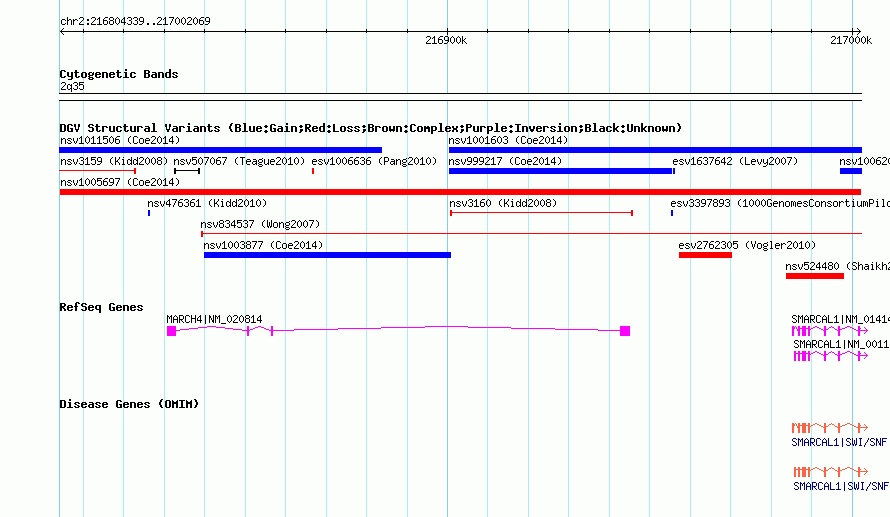
Task: Open the nsv1005697 (Coe2014) label
Action: coord(120,182)
